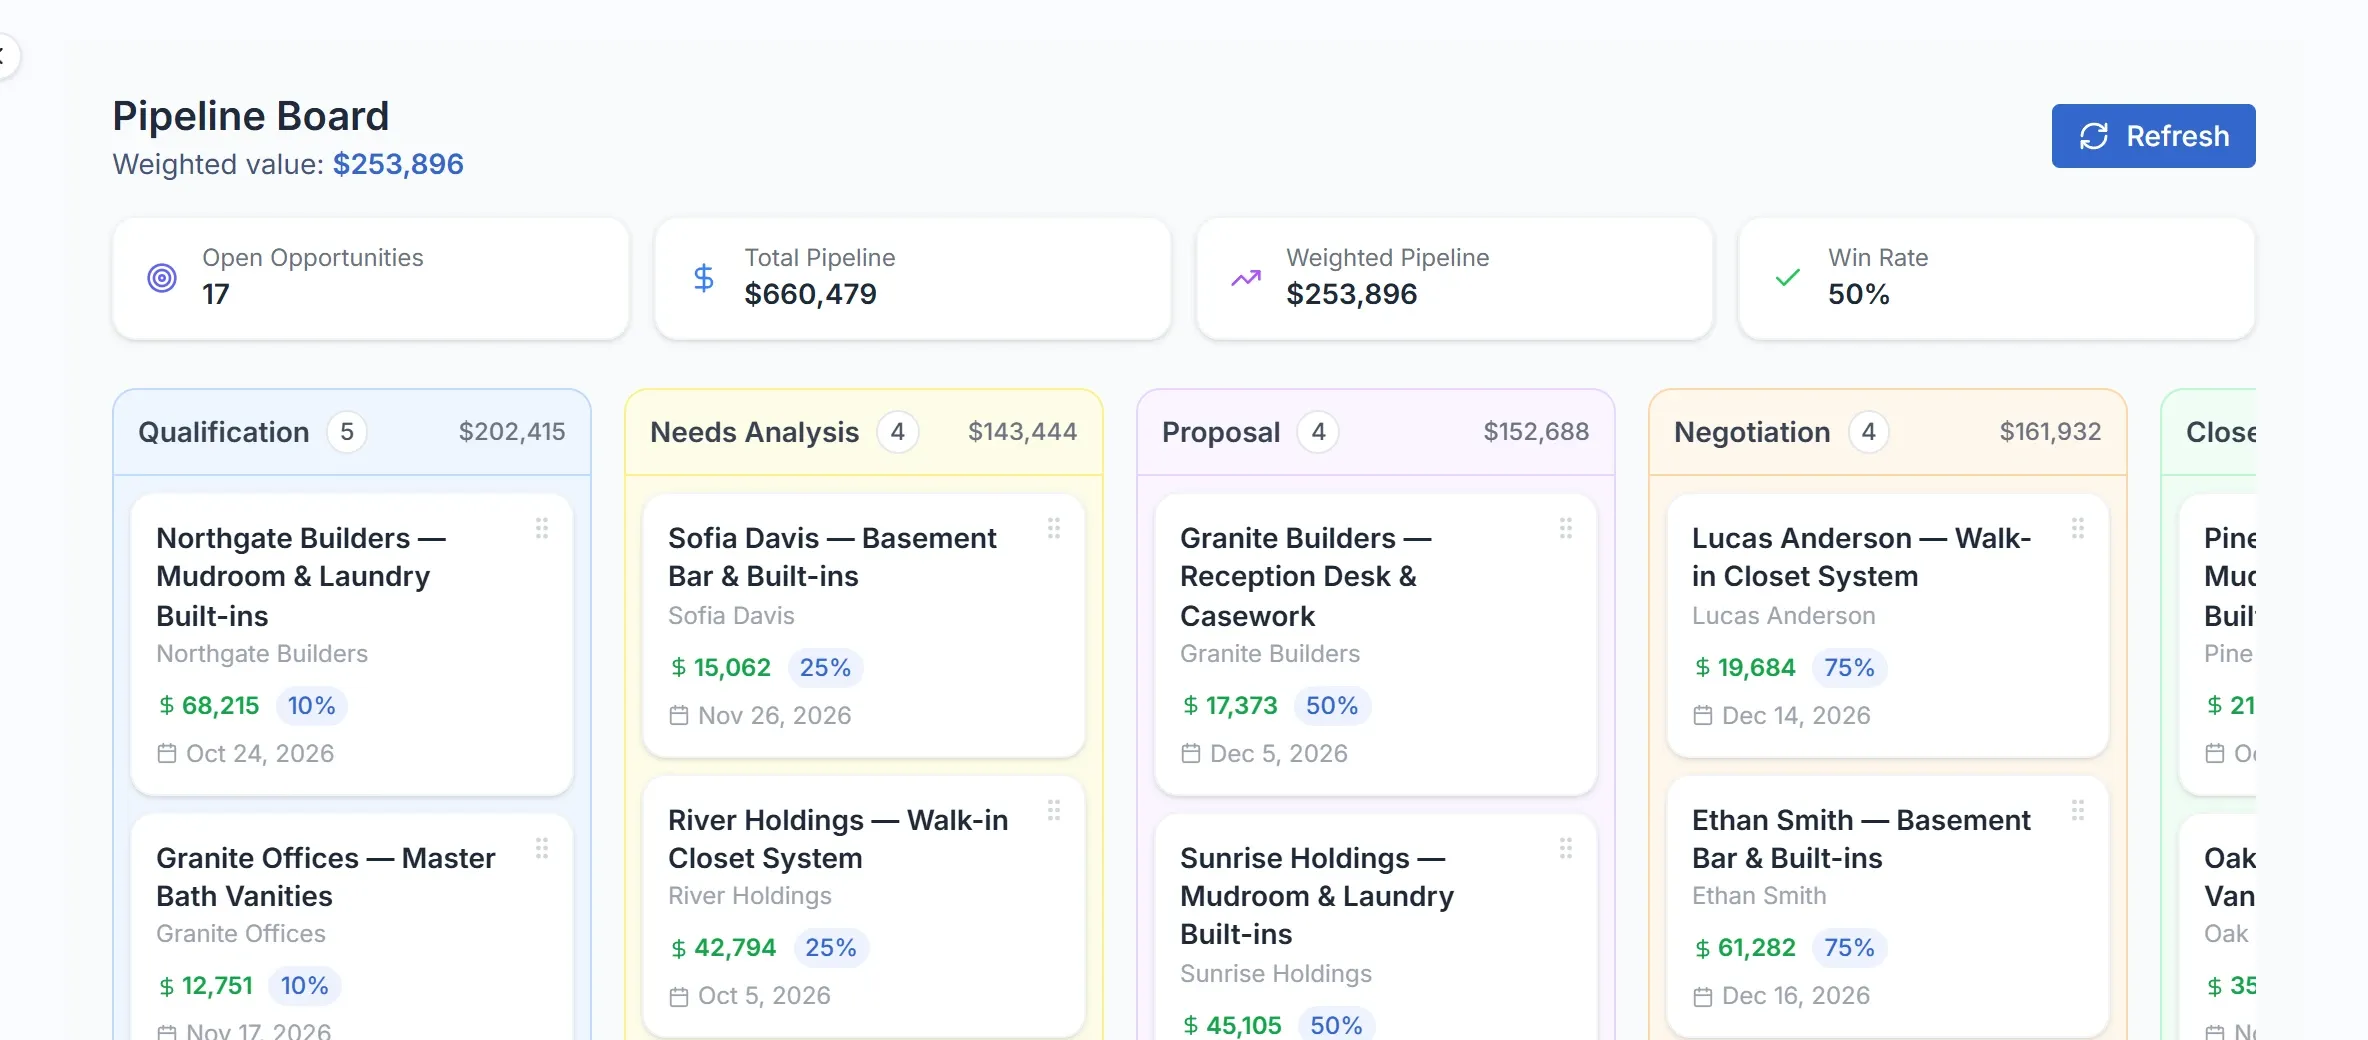The width and height of the screenshot is (2368, 1040).
Task: Click amount 45,105 on Sunrise Holdings card
Action: [x=1244, y=1026]
